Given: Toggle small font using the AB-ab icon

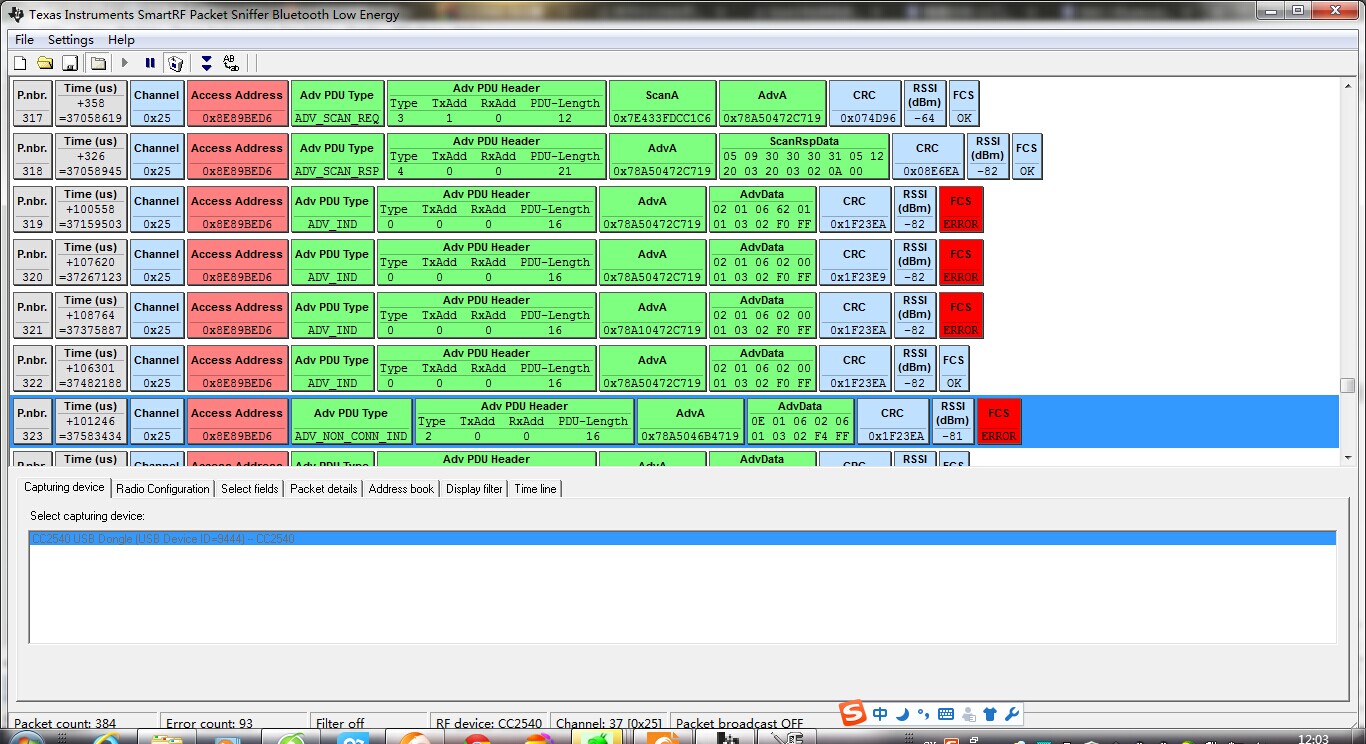Looking at the screenshot, I should click(x=231, y=63).
